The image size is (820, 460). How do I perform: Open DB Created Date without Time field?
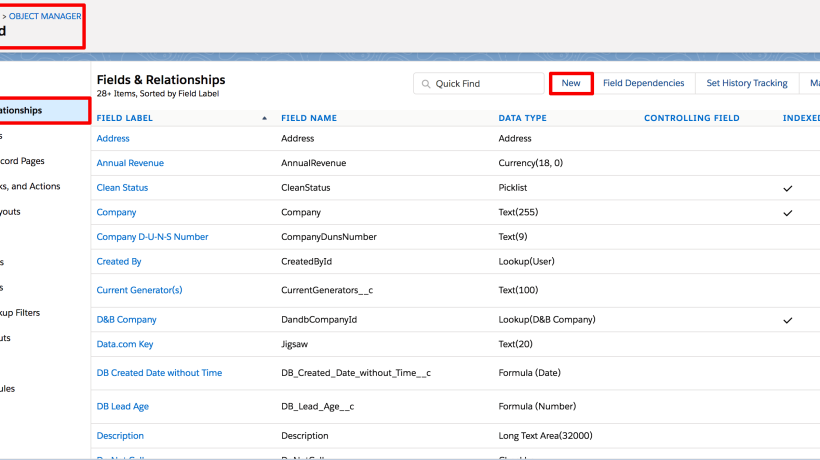click(159, 373)
